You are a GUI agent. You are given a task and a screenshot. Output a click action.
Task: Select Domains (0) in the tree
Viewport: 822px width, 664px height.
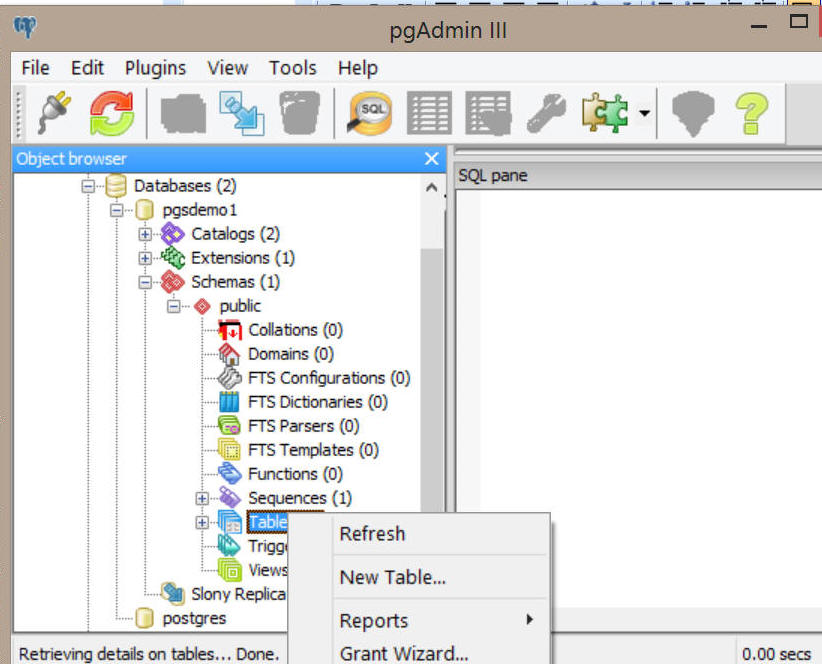tap(291, 354)
